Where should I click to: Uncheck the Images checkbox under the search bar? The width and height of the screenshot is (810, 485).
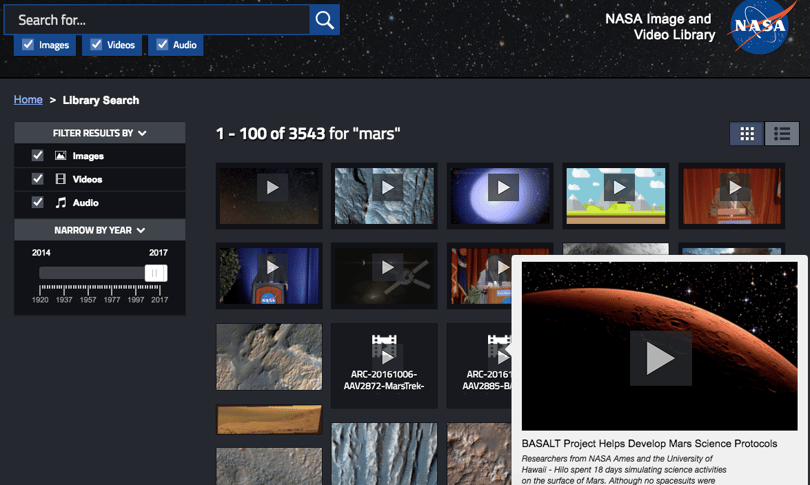point(28,44)
